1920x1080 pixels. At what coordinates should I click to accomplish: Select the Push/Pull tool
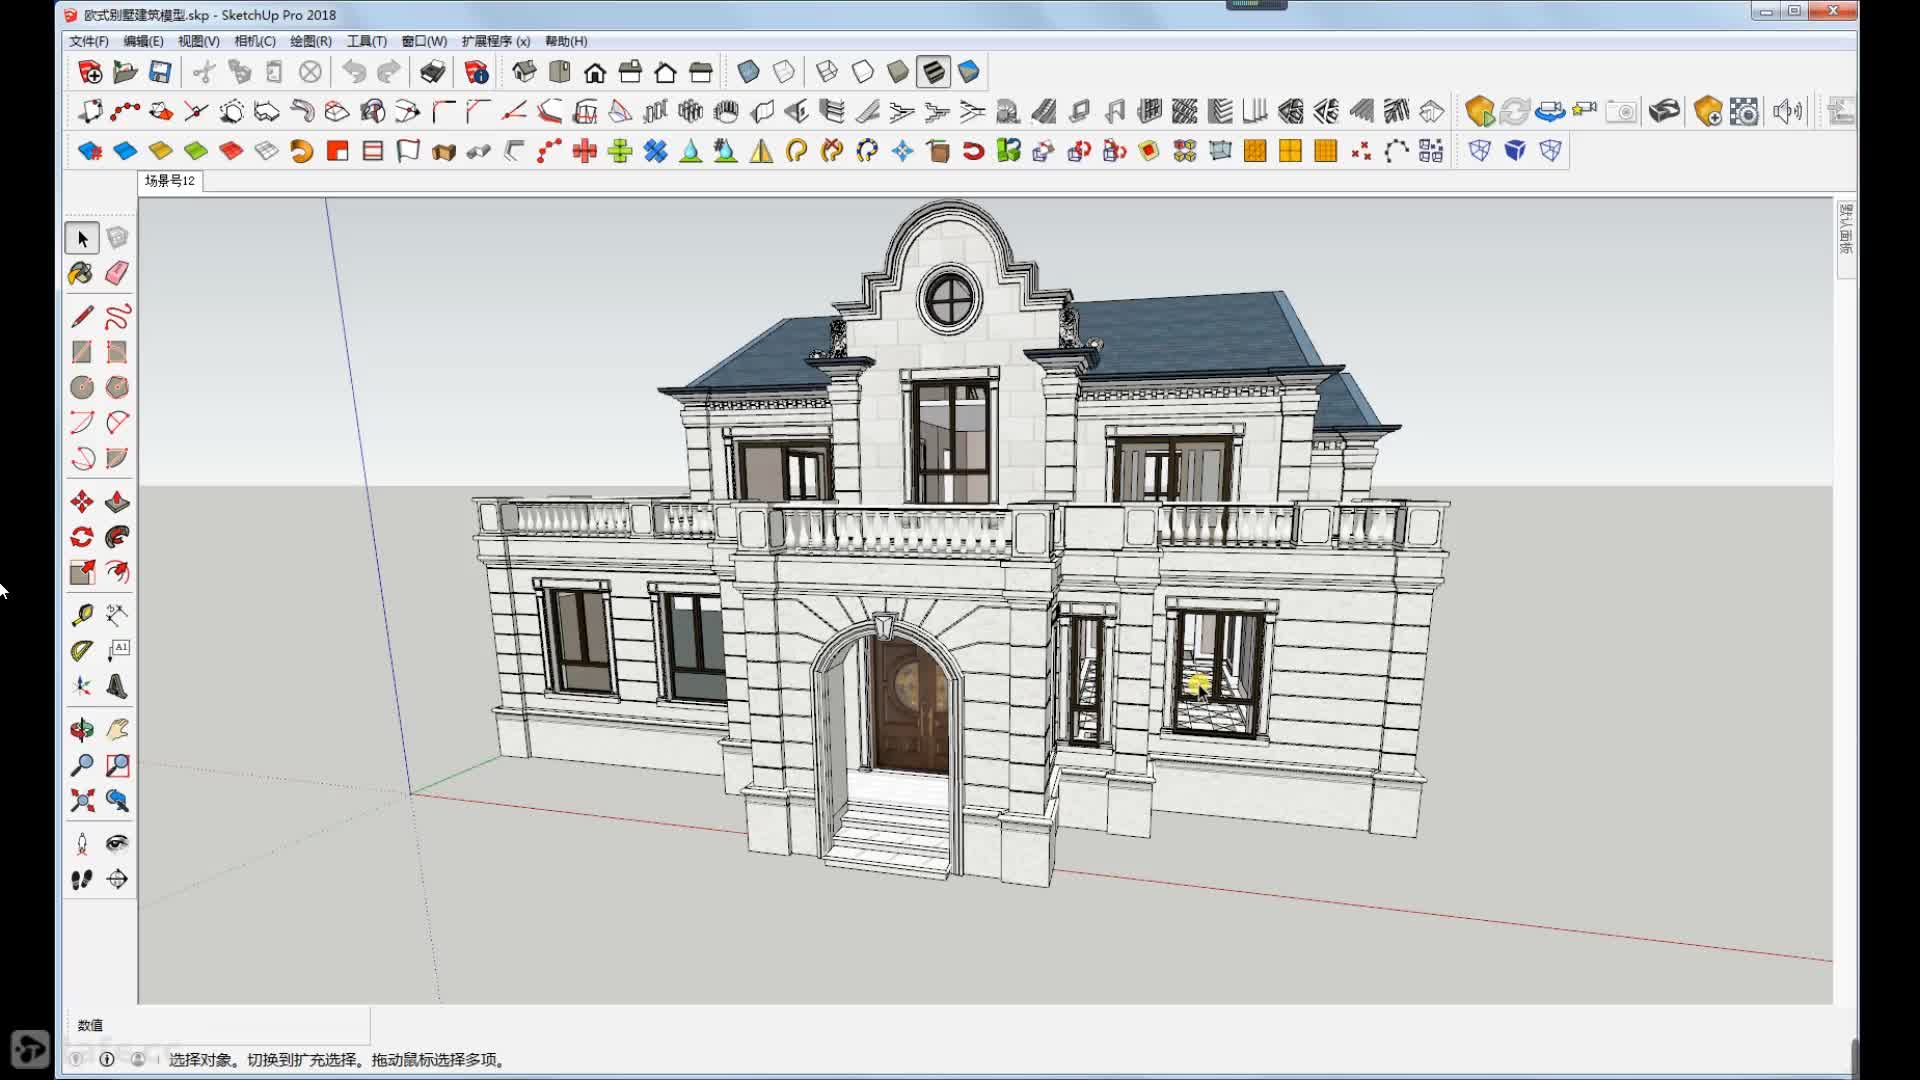[117, 501]
